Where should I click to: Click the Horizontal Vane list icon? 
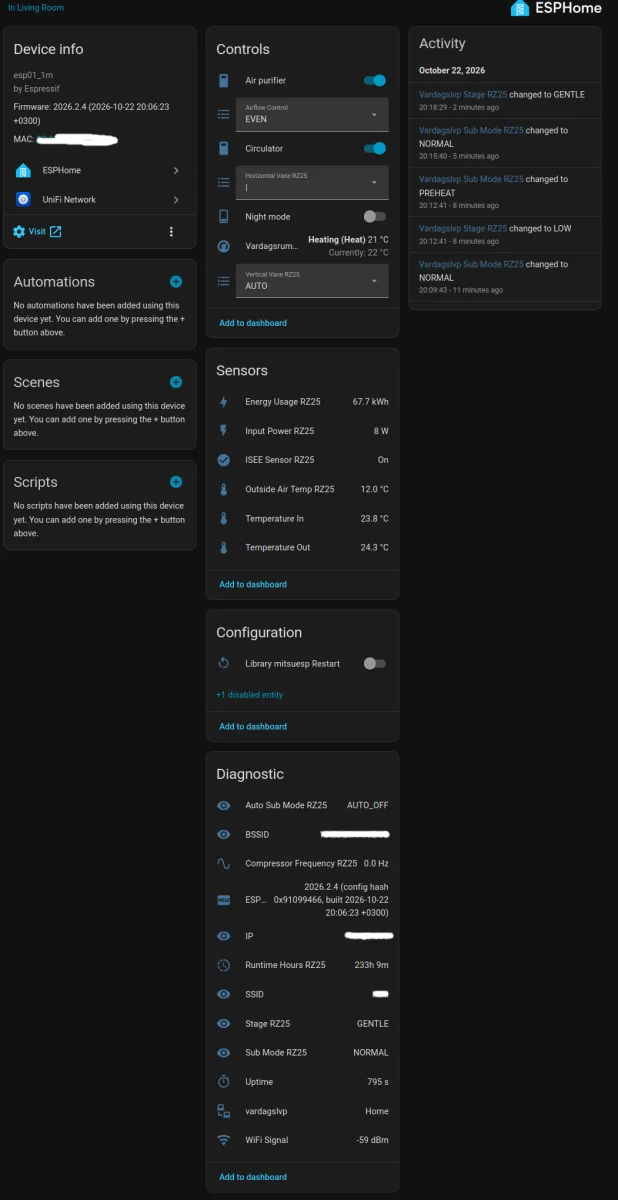[x=224, y=183]
